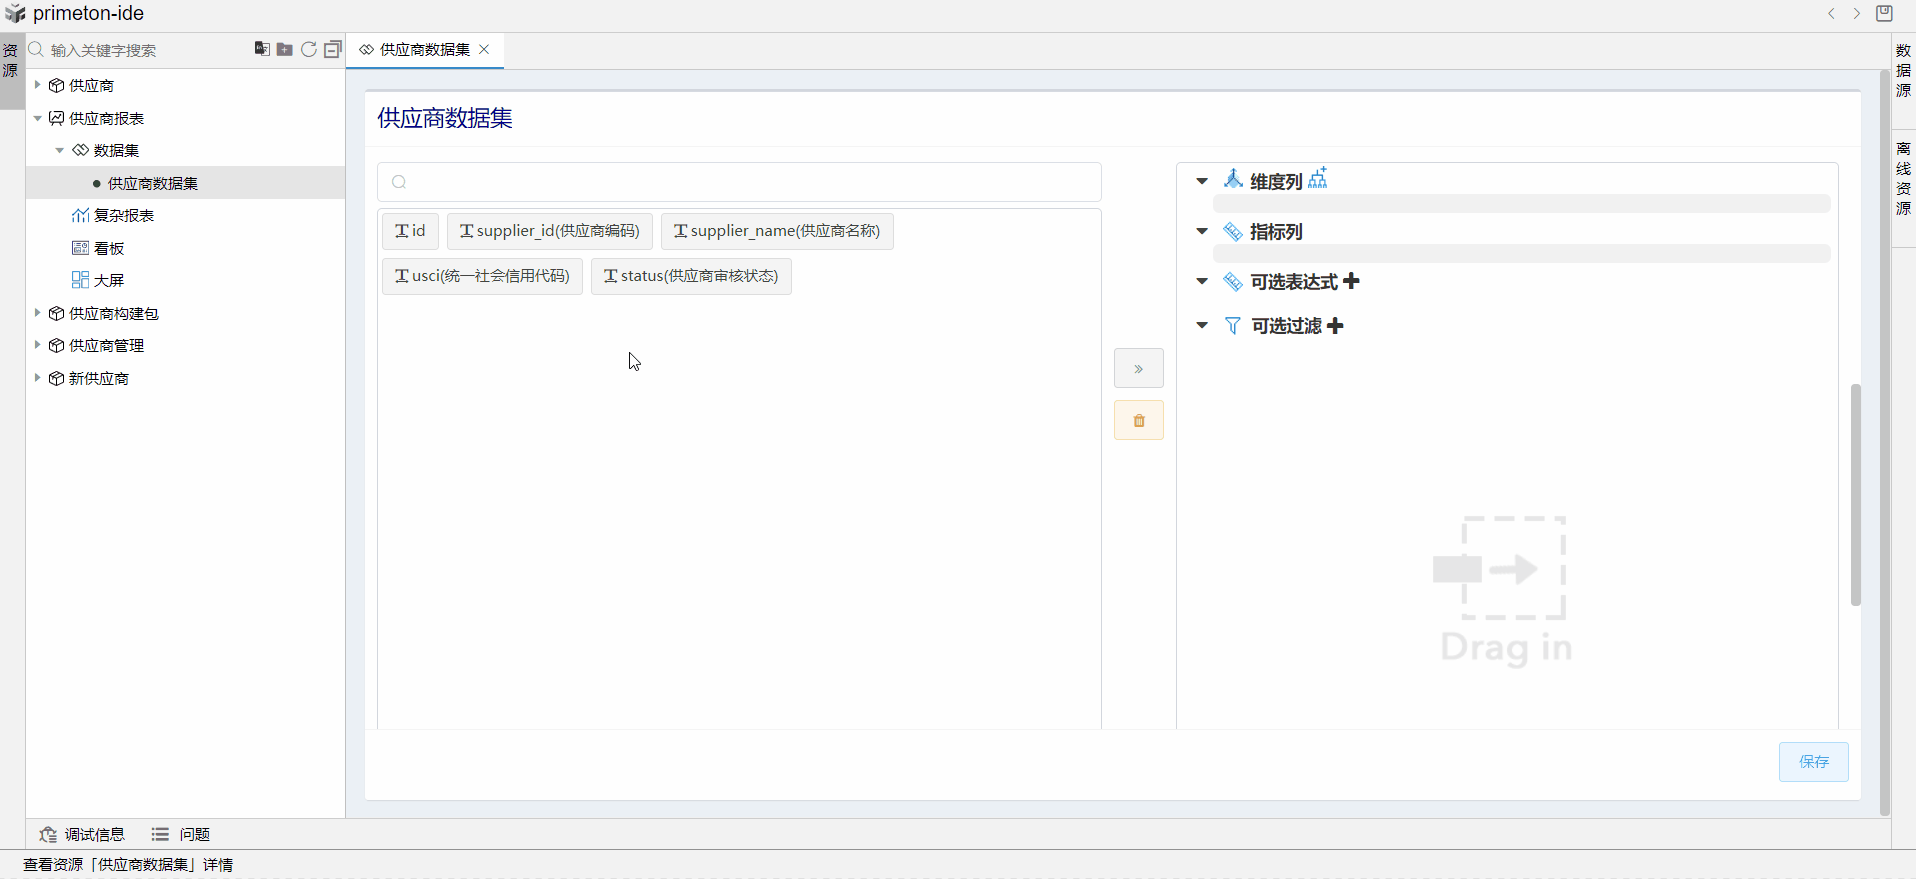The height and width of the screenshot is (879, 1916).
Task: Click the save window icon at top right
Action: [x=1884, y=13]
